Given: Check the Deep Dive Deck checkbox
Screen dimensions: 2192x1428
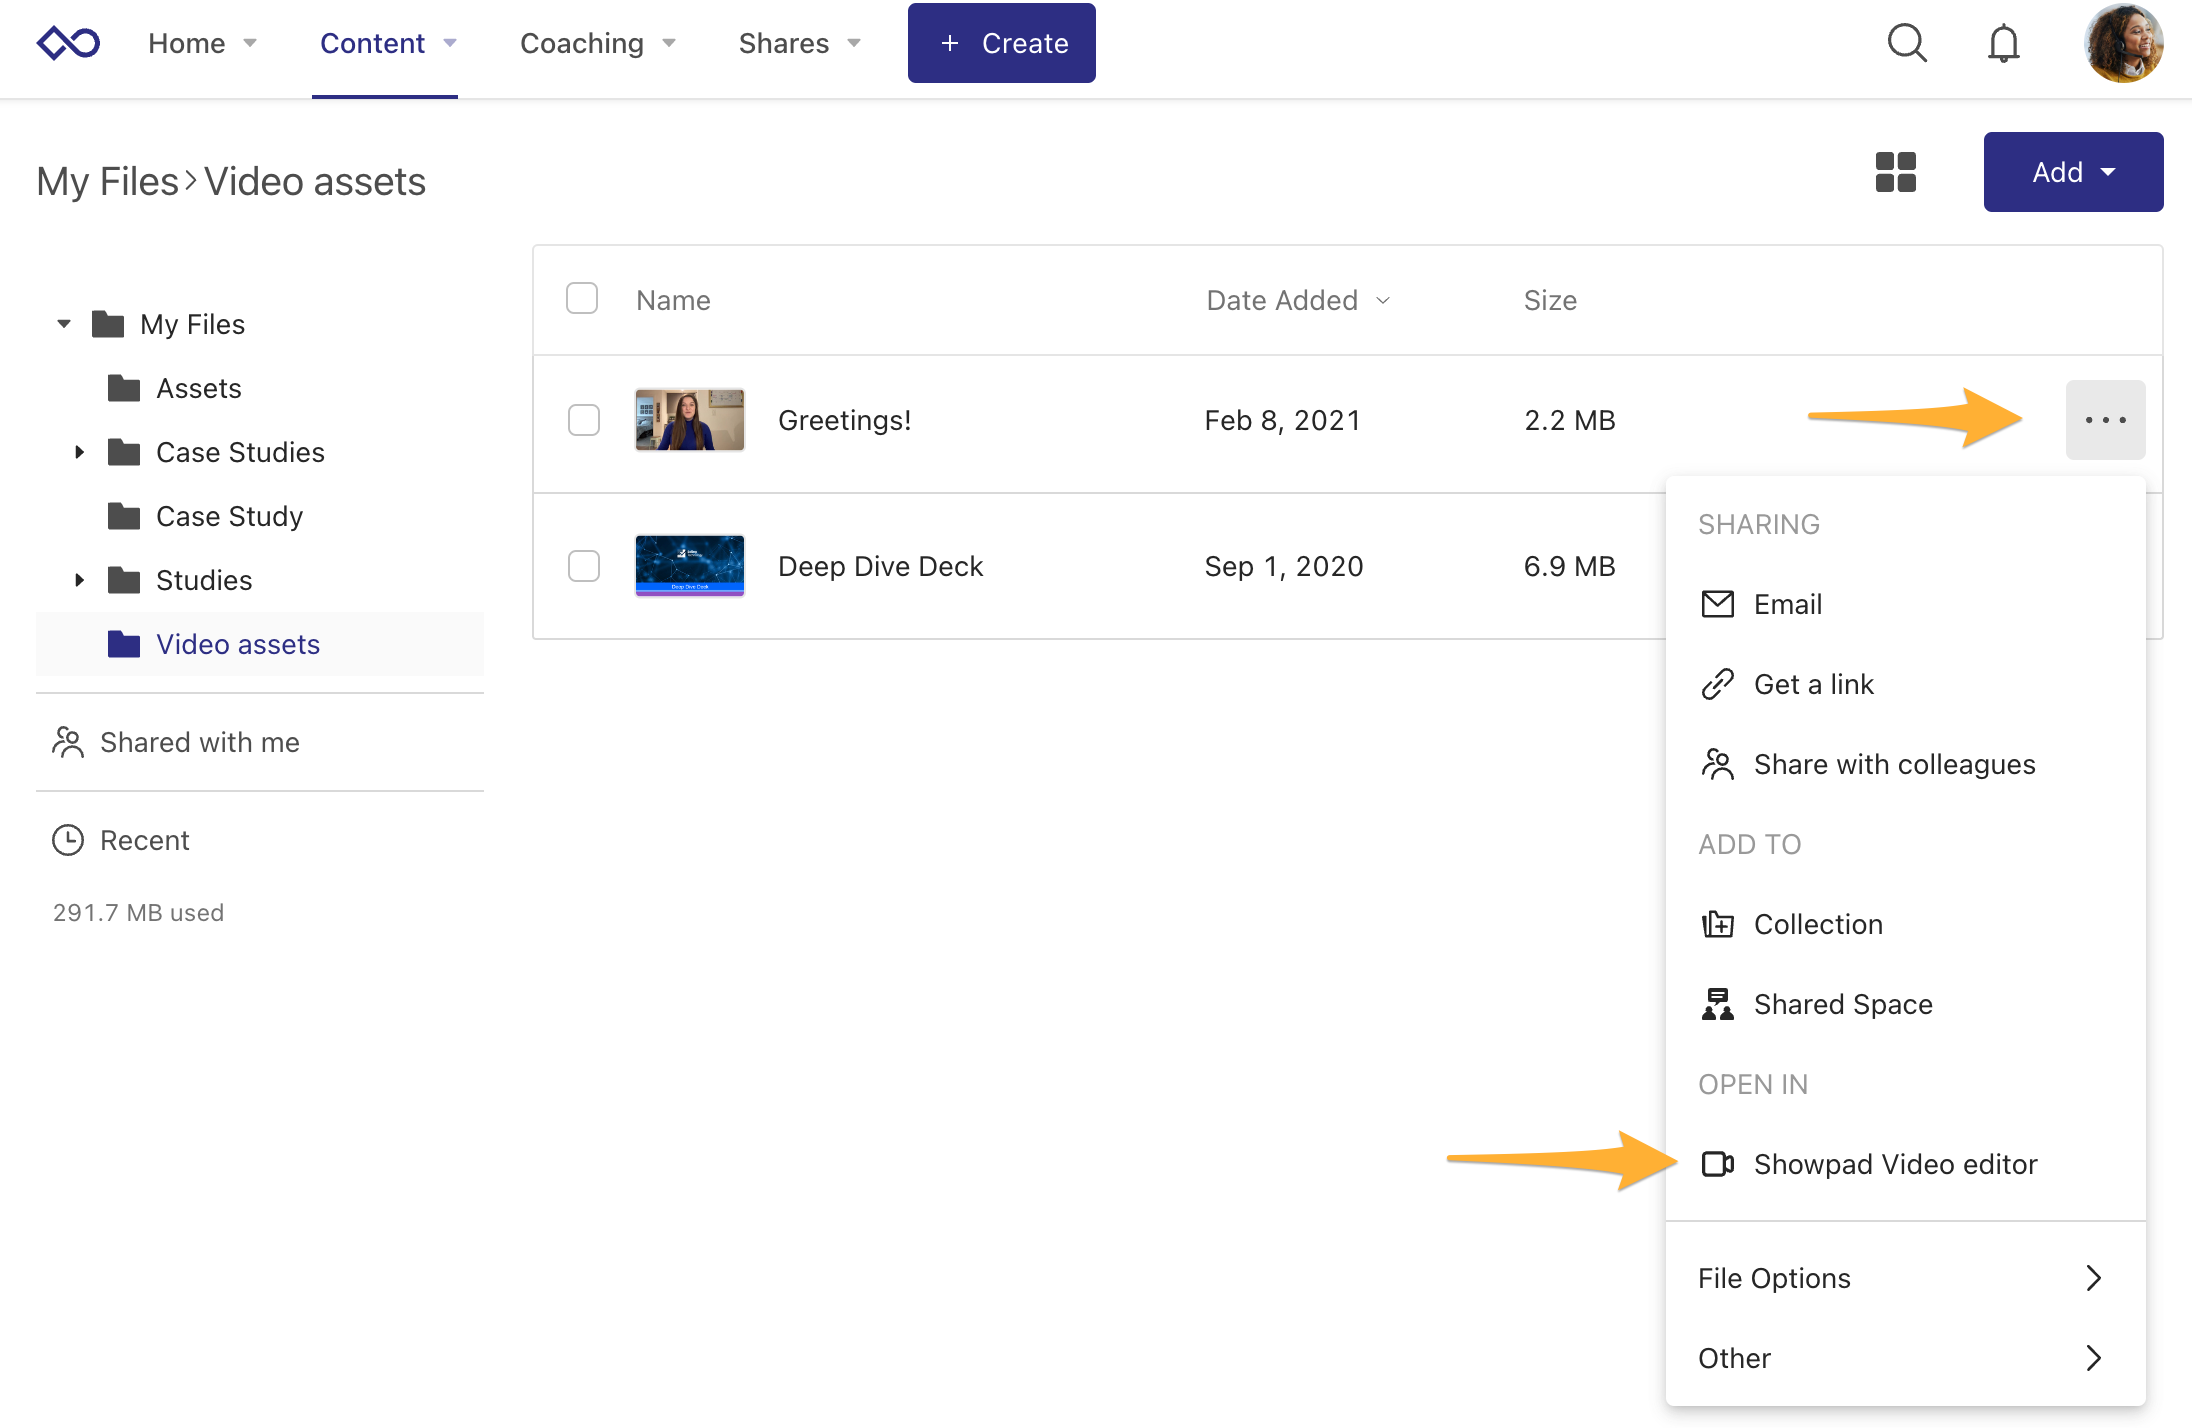Looking at the screenshot, I should (584, 566).
